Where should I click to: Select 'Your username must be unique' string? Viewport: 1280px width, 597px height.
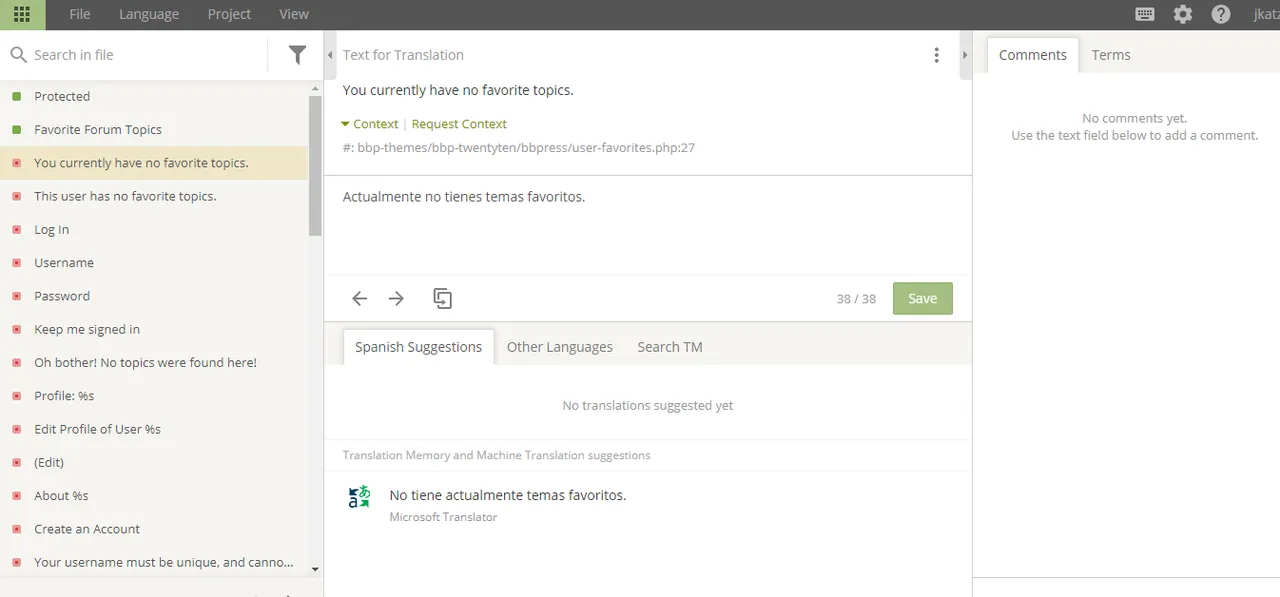click(154, 563)
